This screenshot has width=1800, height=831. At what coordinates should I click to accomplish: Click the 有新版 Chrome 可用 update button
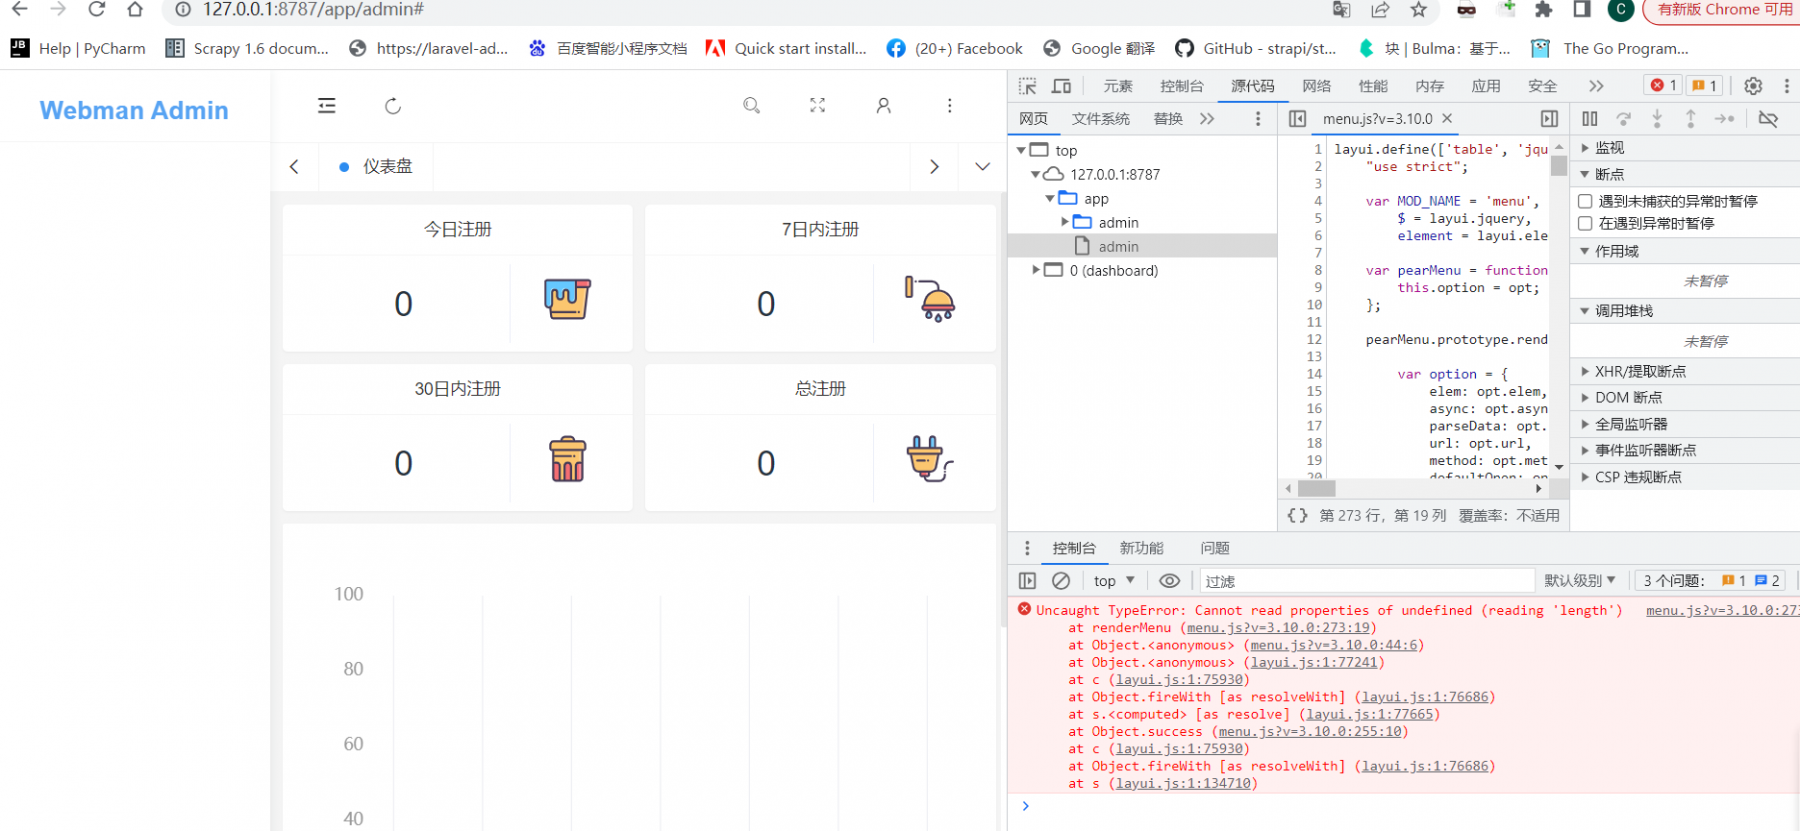click(1724, 10)
